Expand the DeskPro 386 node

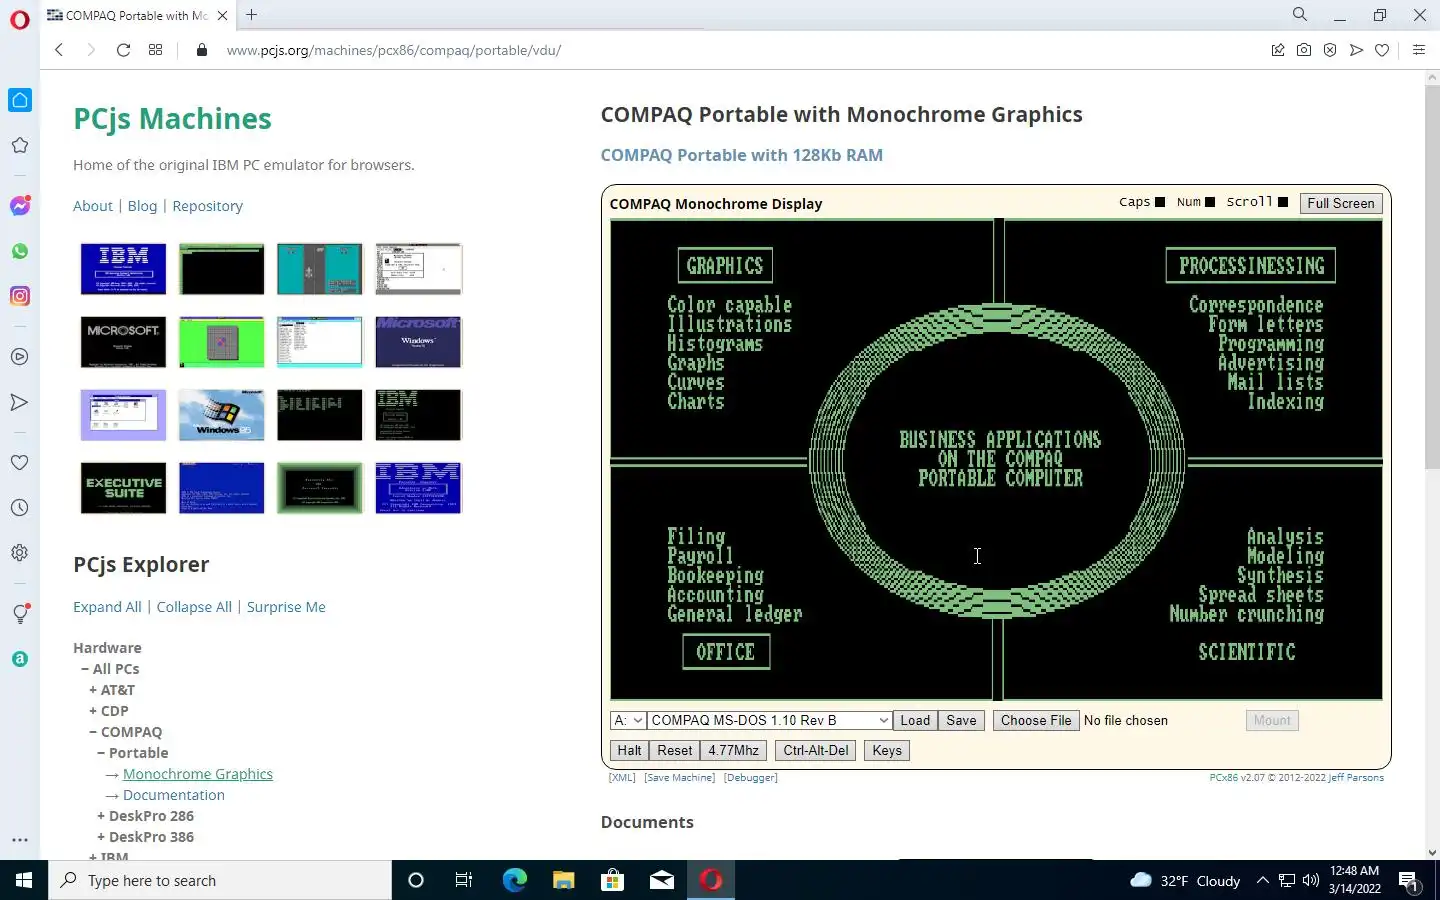coord(101,837)
